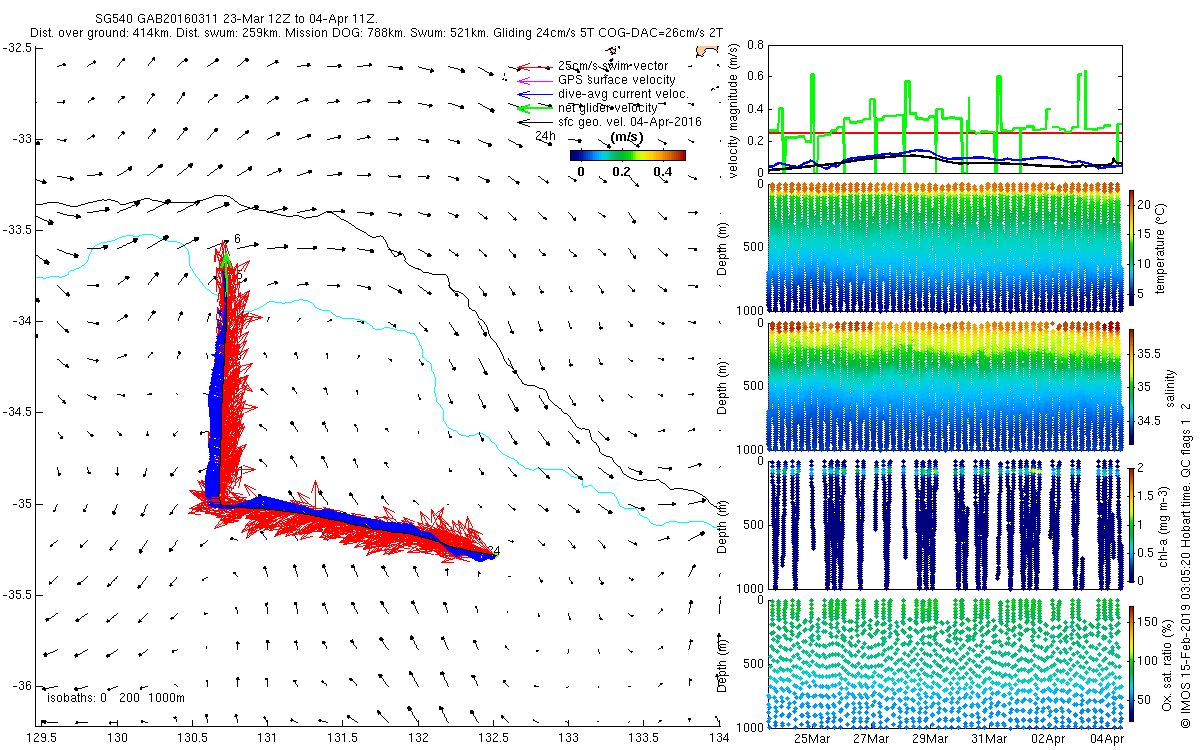Screen dimensions: 1200x750
Task: Click the 'isobaths: 0 200 1000m' note
Action: tap(116, 698)
